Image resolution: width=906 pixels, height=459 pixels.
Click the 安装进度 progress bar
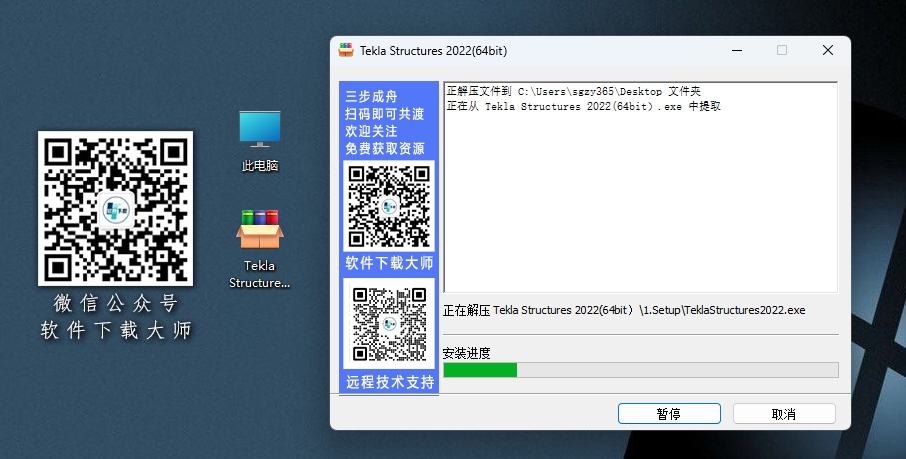(641, 370)
